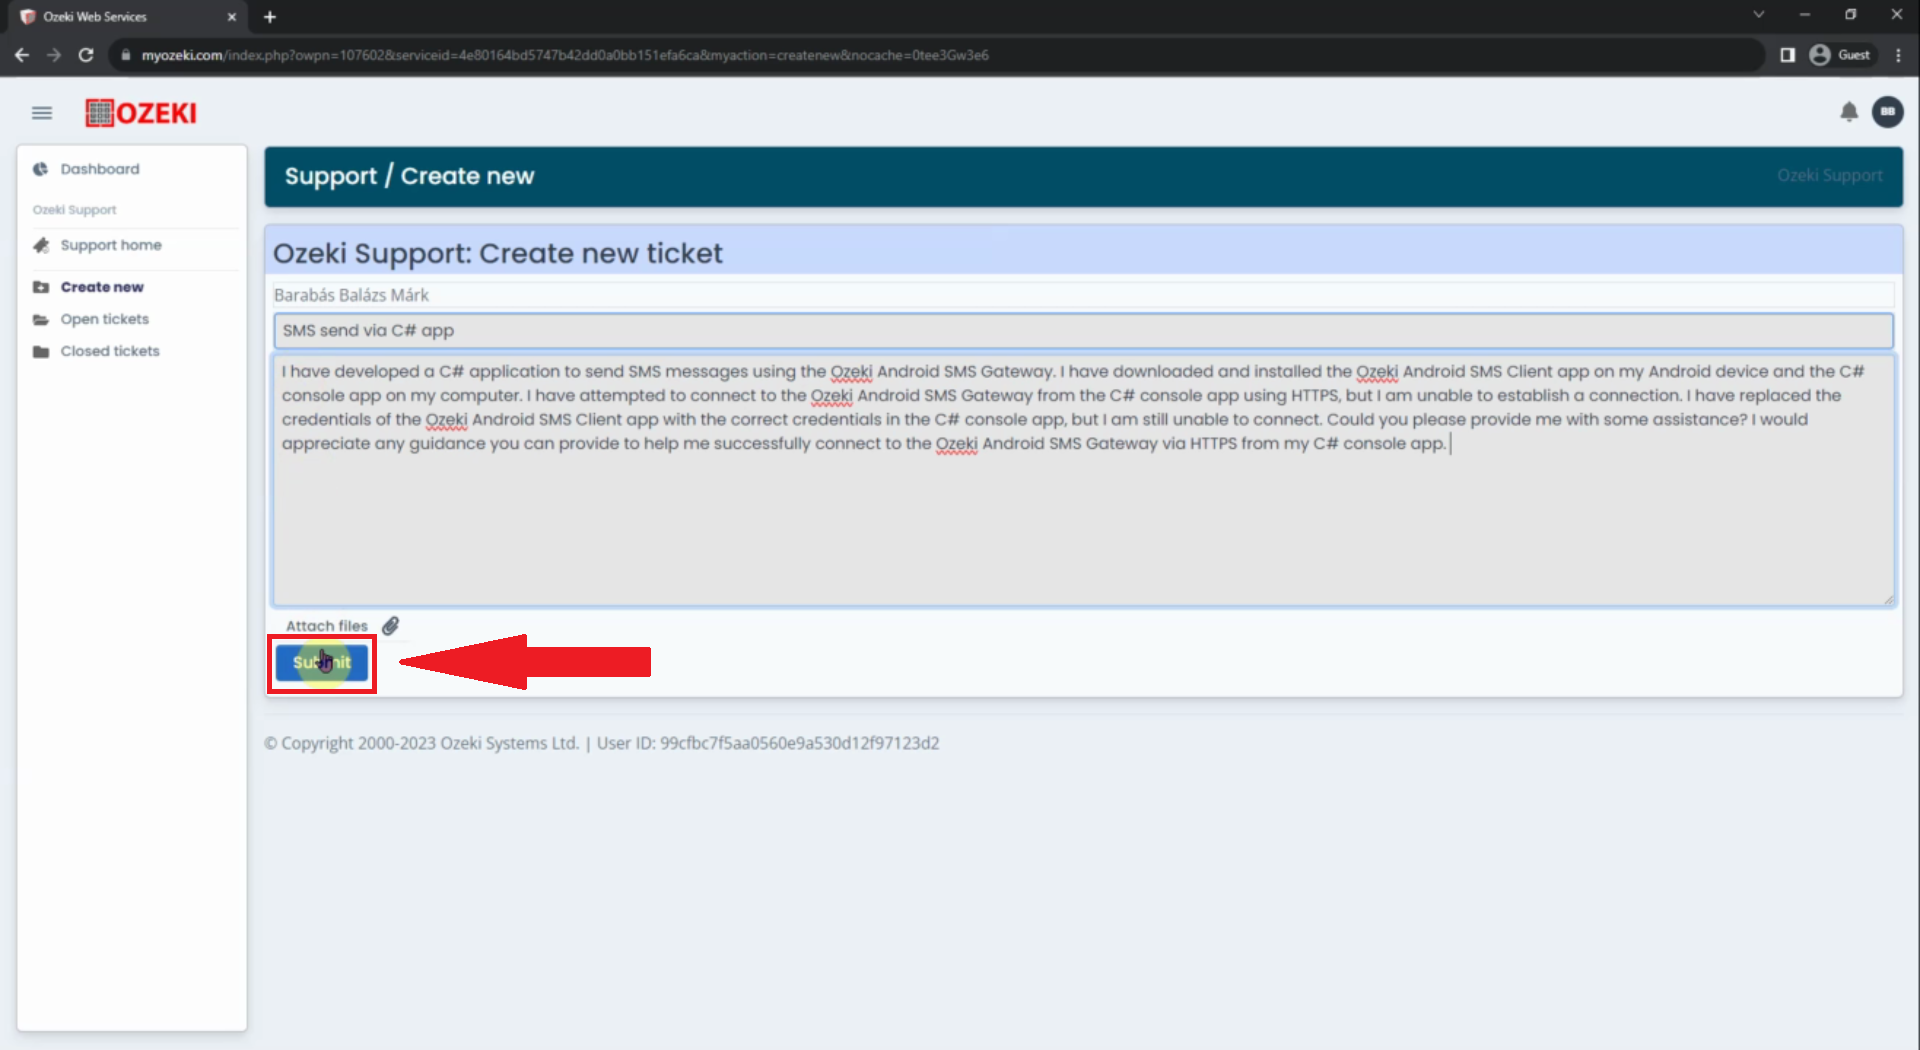Viewport: 1920px width, 1050px height.
Task: Close the Ozeki Web Services tab
Action: pos(232,17)
